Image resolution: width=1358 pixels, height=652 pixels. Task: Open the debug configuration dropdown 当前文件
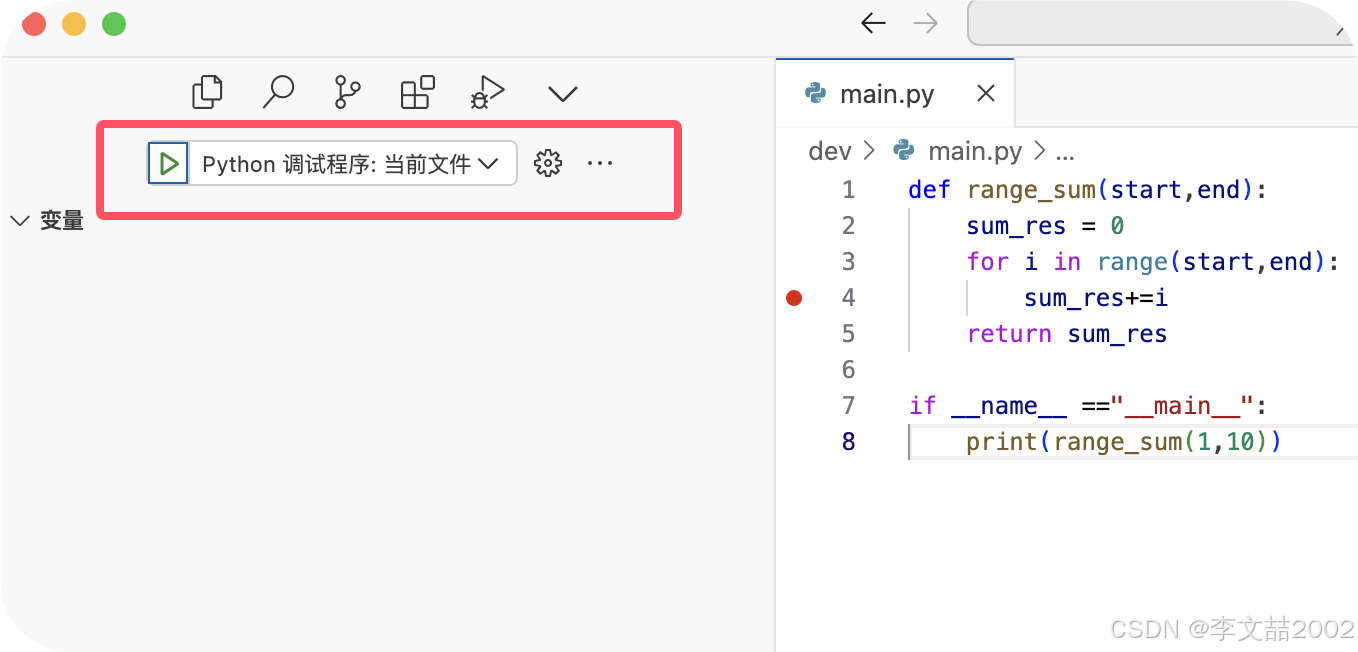click(345, 162)
